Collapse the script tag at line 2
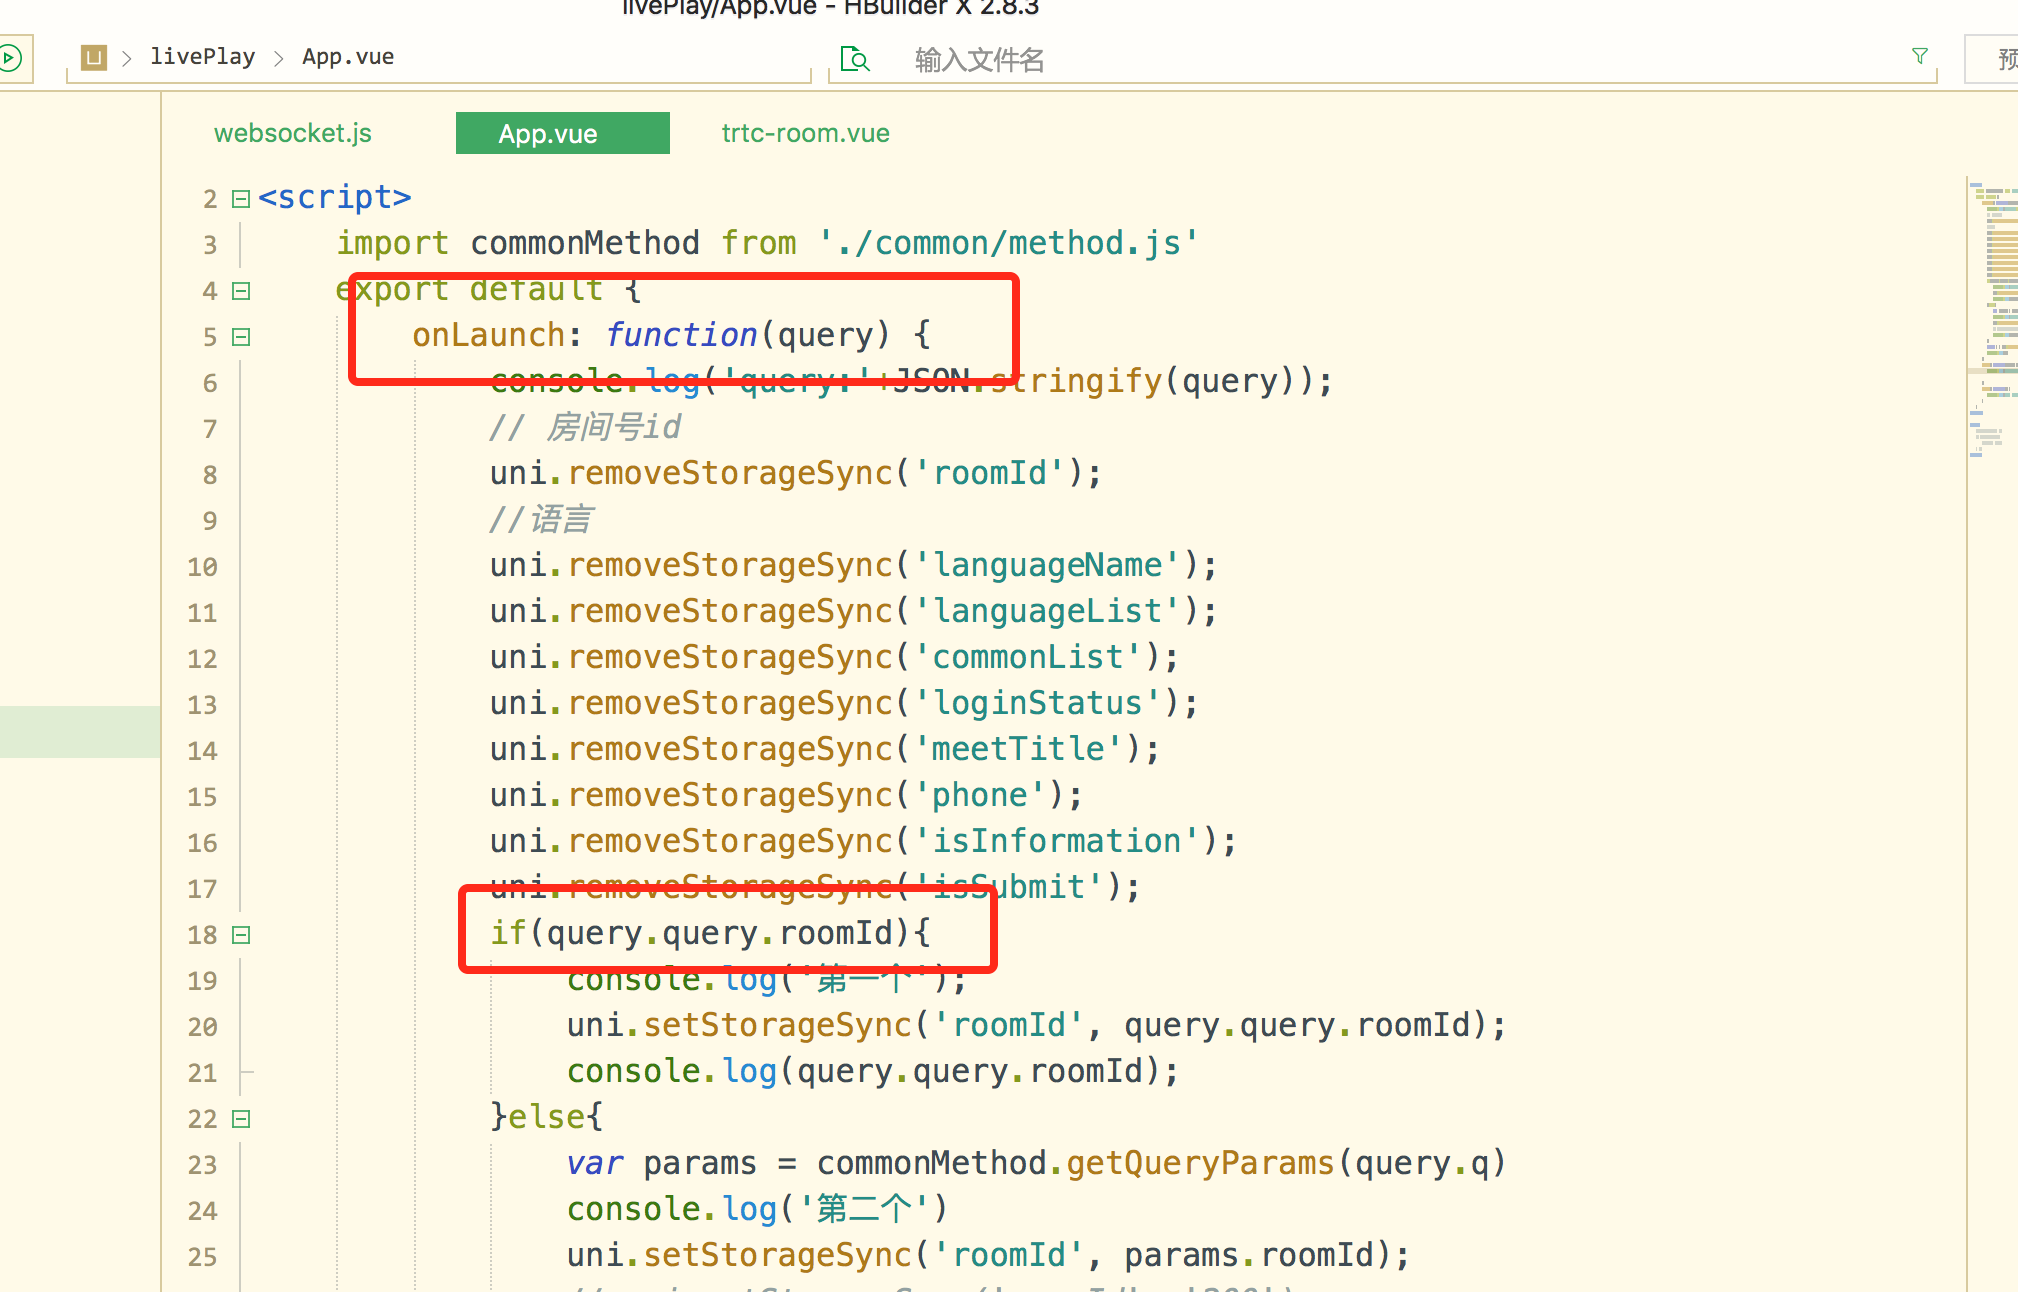Screen dimensions: 2018x1292 (x=241, y=199)
